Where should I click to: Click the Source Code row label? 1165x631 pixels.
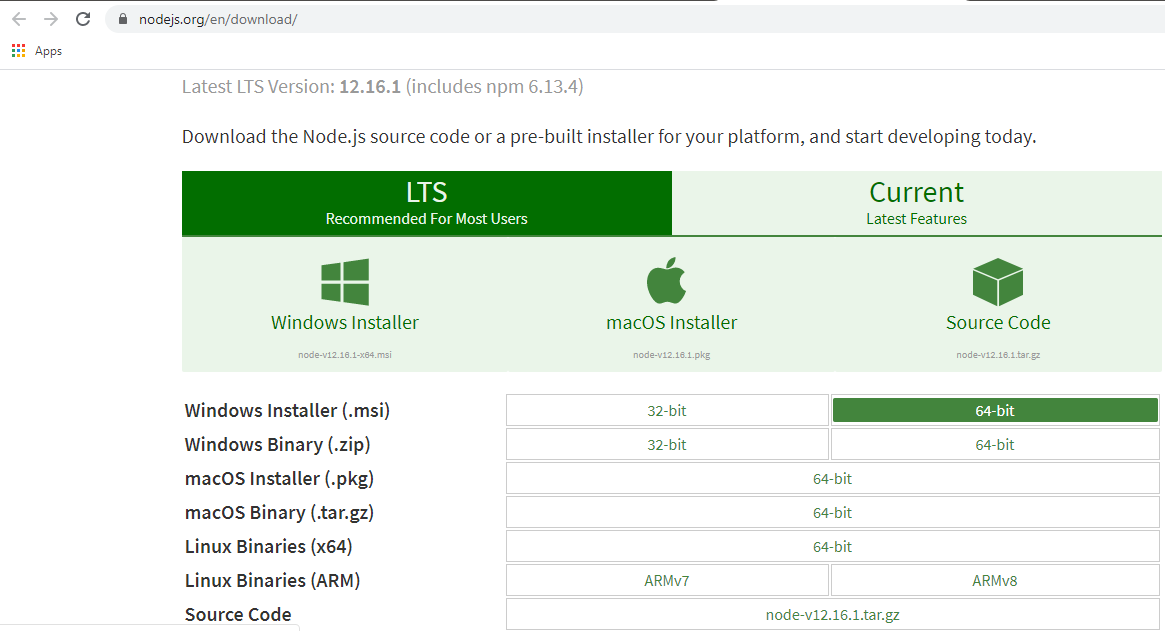[x=238, y=615]
